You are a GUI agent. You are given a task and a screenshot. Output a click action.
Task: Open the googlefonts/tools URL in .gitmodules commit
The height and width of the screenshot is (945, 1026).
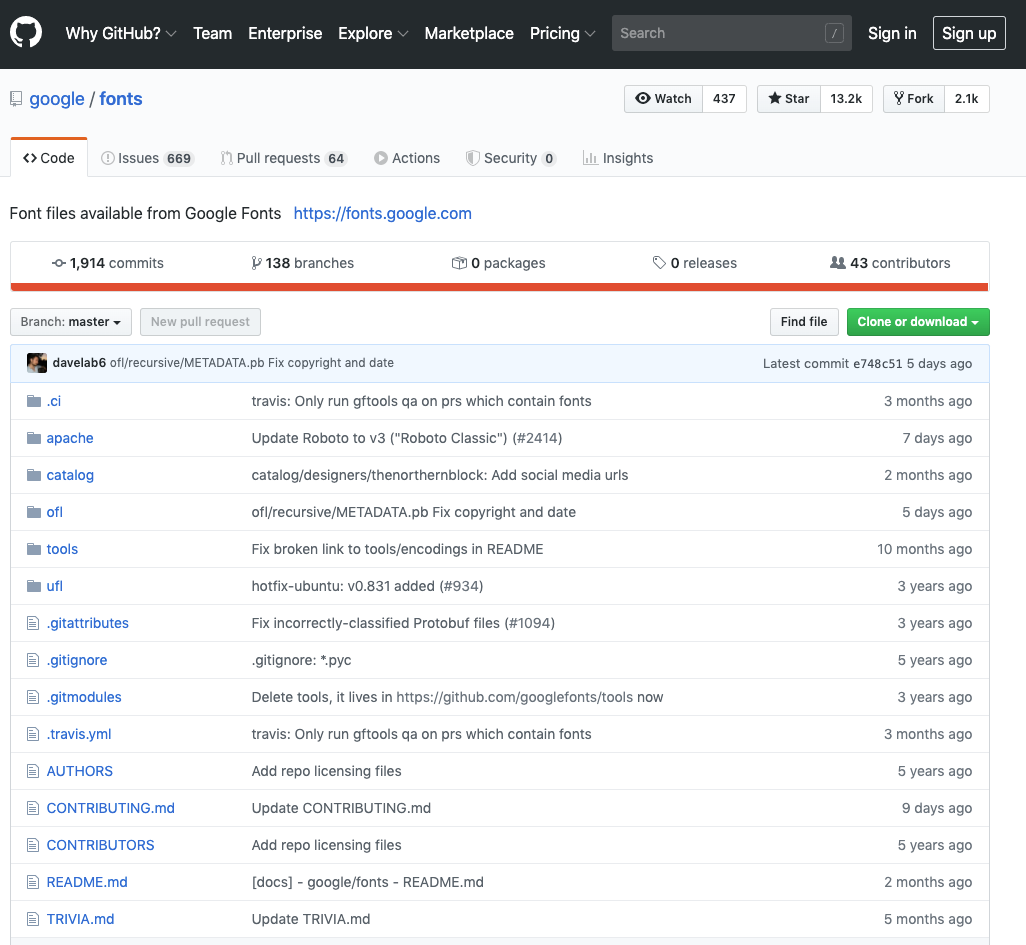pyautogui.click(x=515, y=697)
